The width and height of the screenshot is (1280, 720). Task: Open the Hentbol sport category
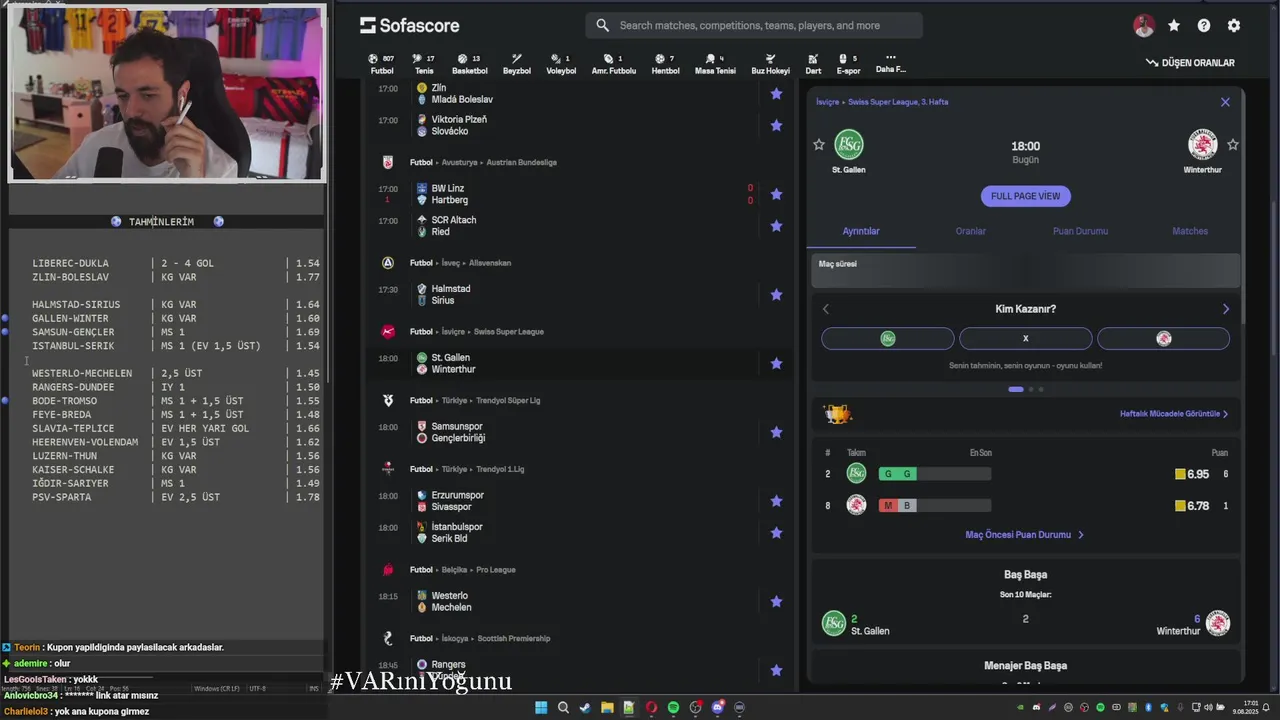click(x=665, y=64)
